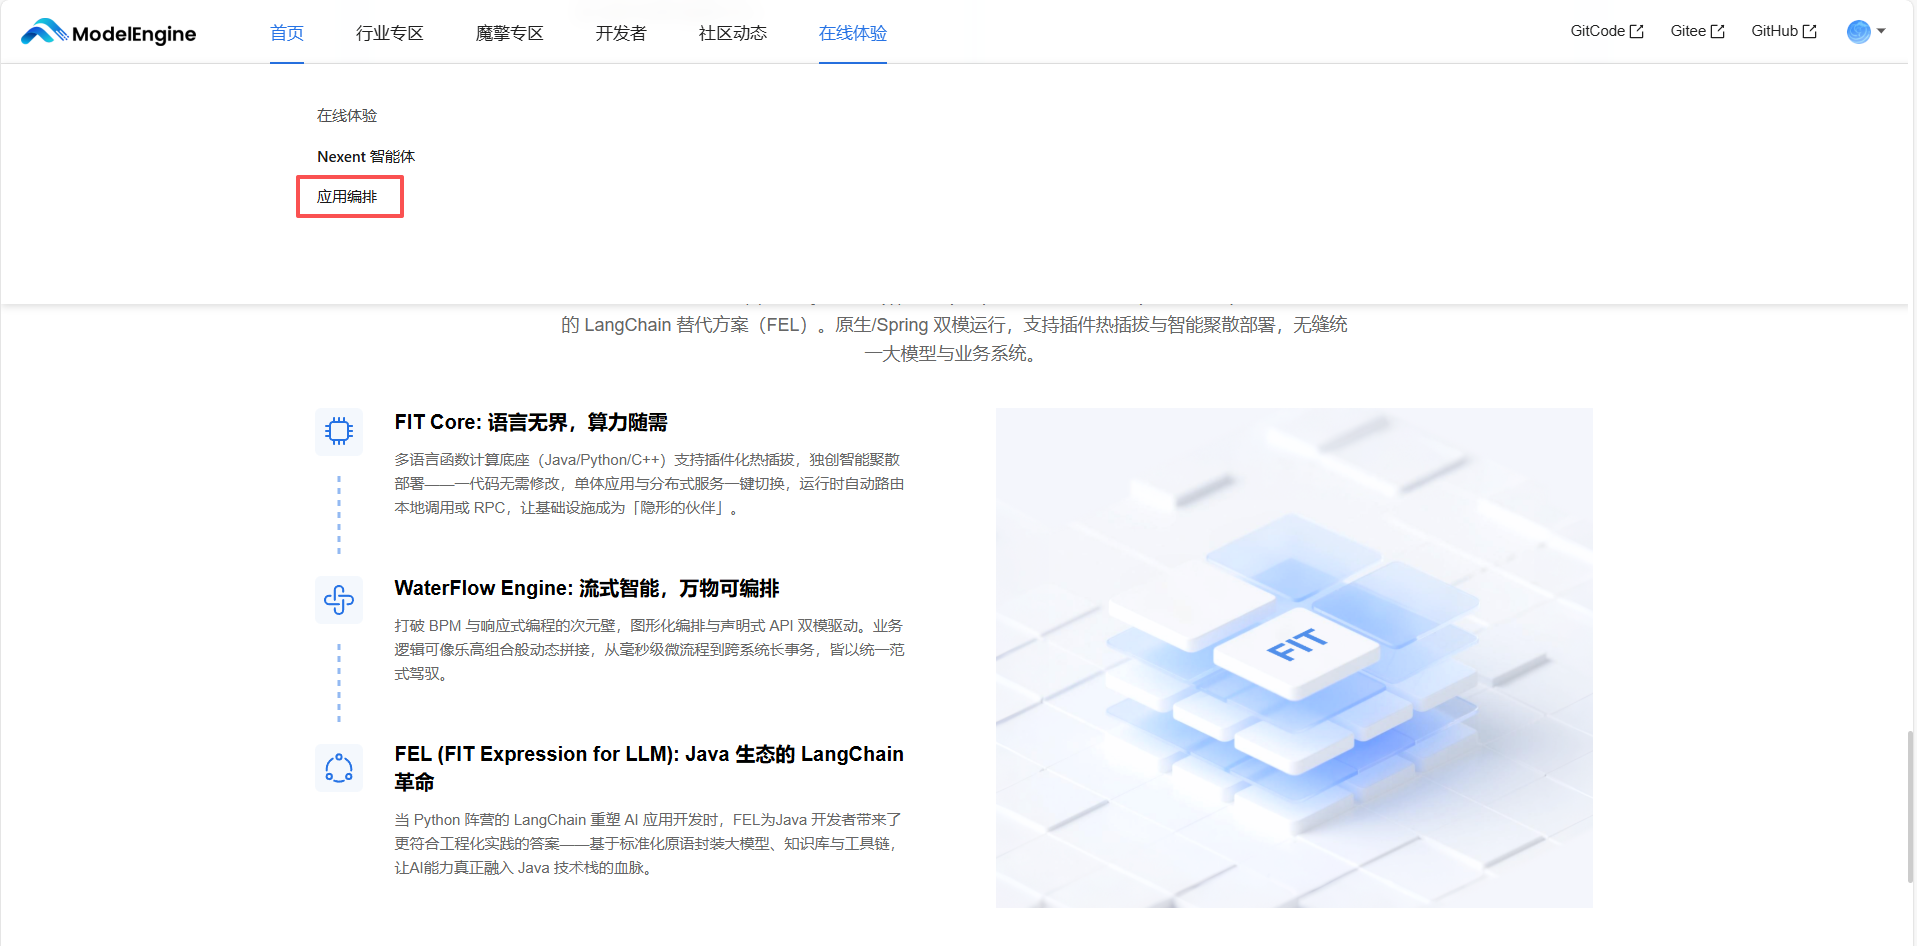
Task: Open the 魔擎专区 navigation dropdown
Action: pyautogui.click(x=509, y=33)
